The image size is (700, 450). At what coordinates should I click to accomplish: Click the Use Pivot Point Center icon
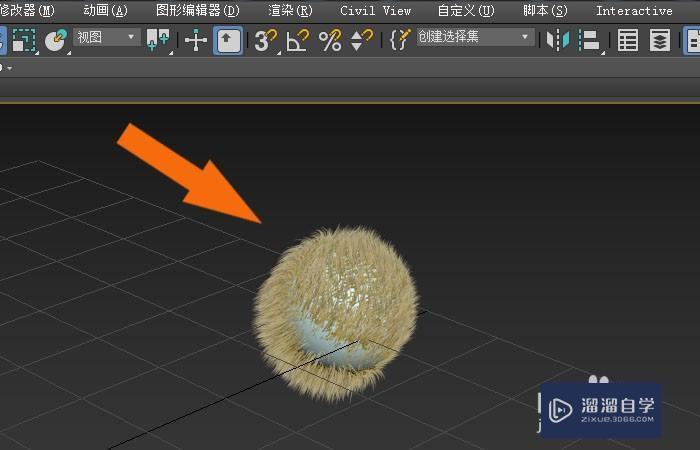pyautogui.click(x=158, y=40)
